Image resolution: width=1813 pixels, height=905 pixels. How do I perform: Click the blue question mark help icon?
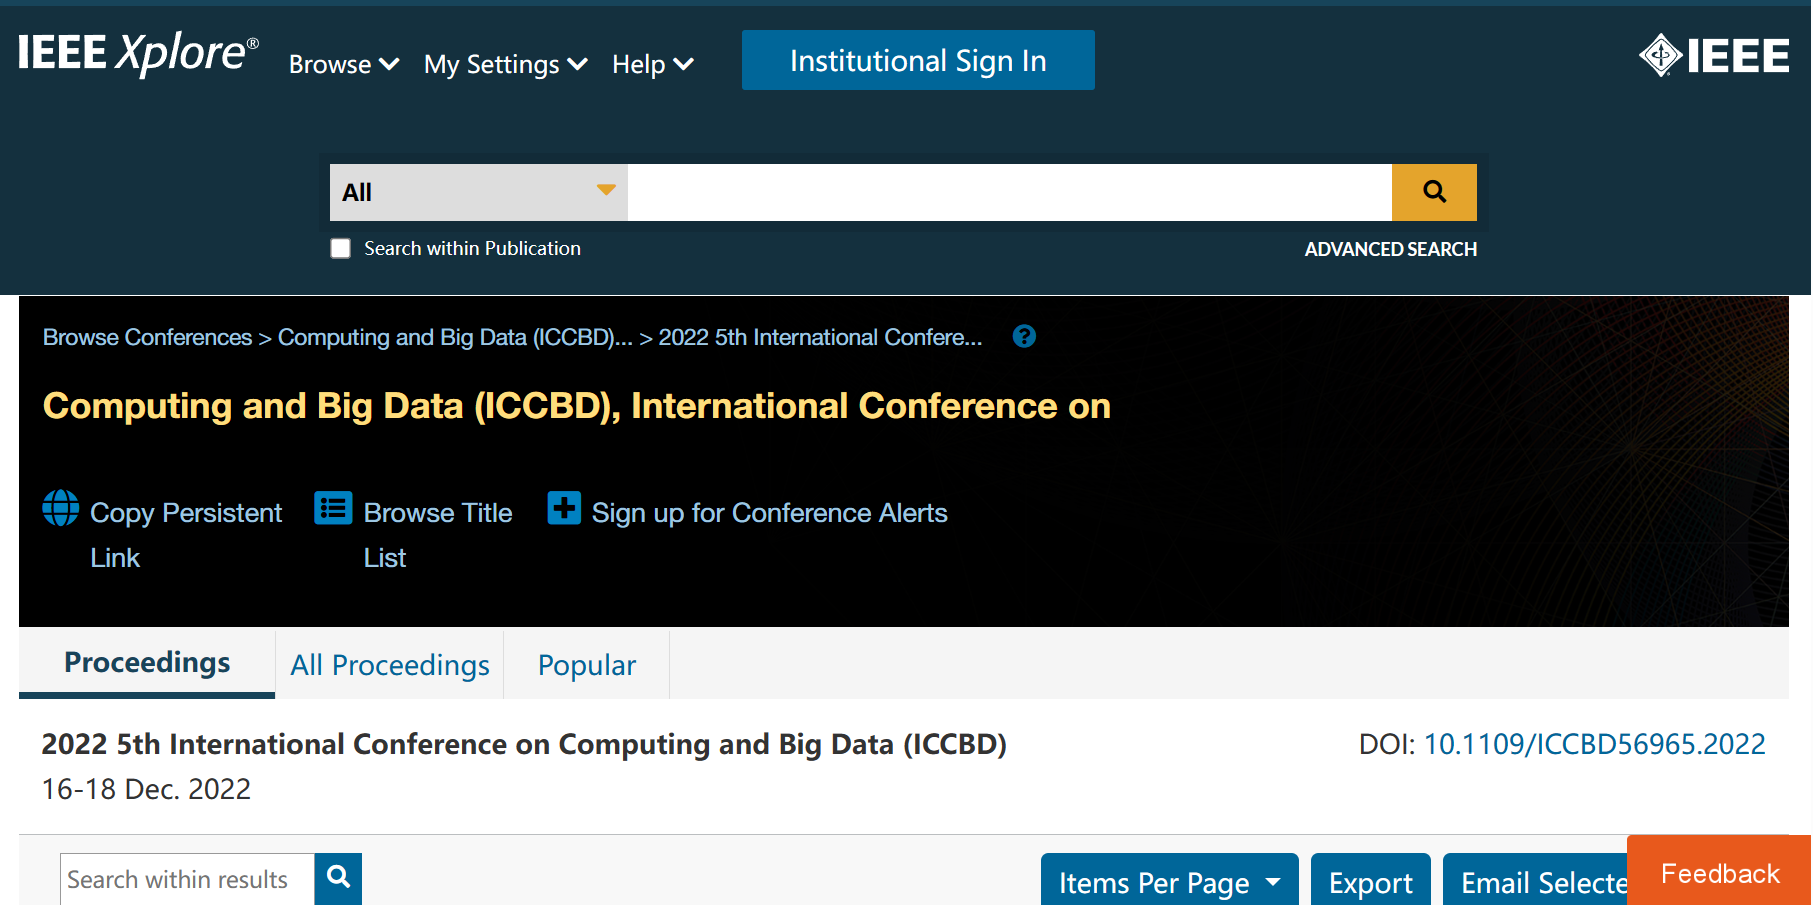tap(1024, 336)
